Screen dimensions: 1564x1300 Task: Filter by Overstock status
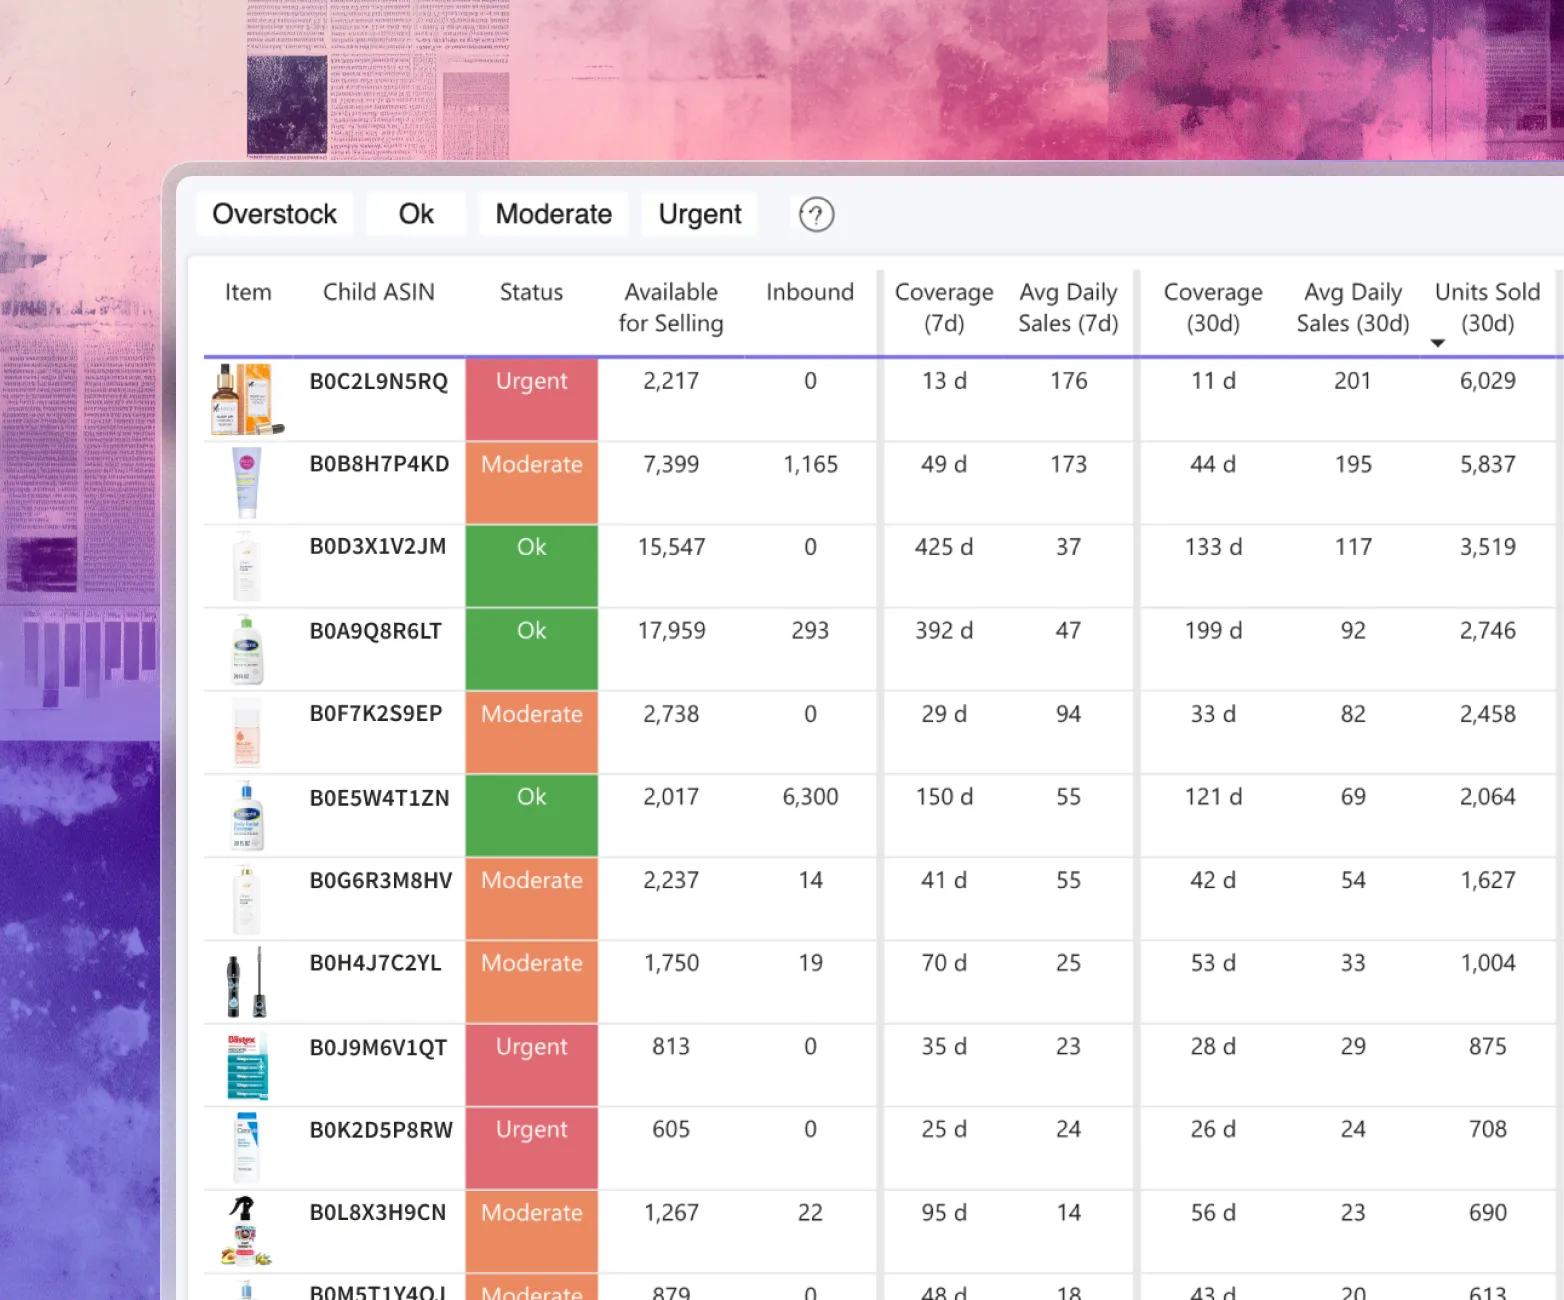(274, 214)
